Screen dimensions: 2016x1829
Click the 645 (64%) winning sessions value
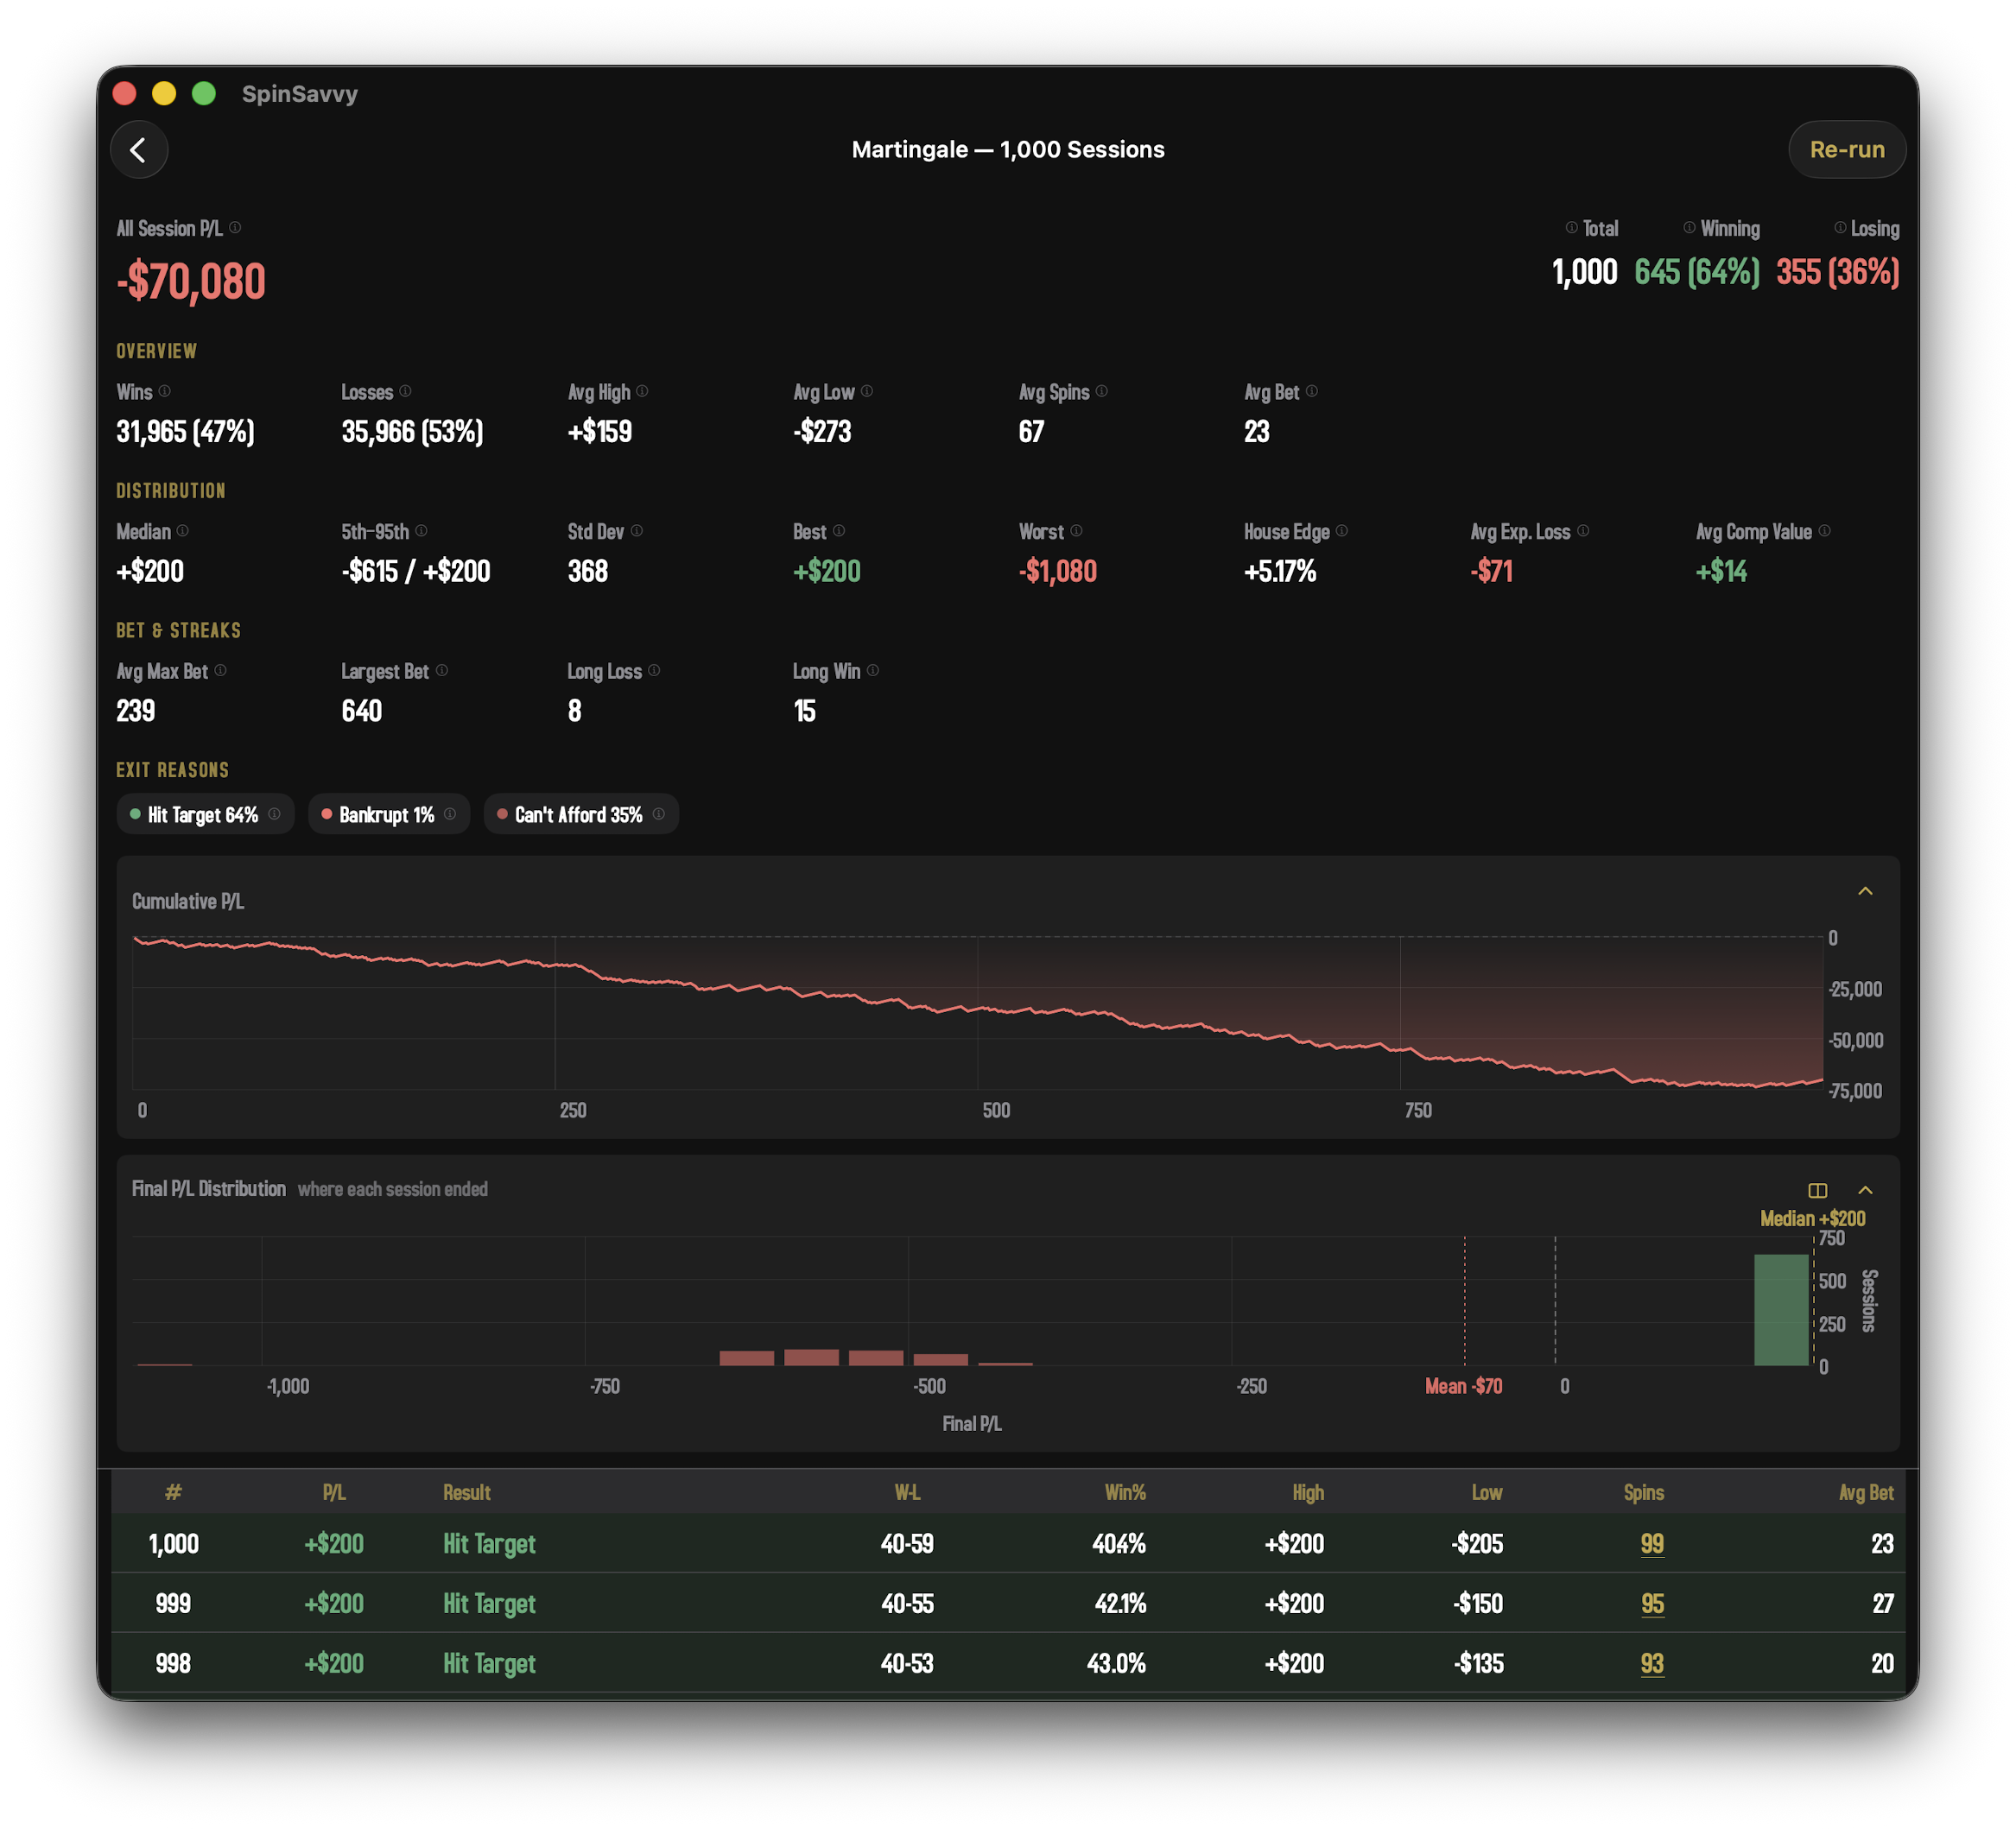[1696, 272]
